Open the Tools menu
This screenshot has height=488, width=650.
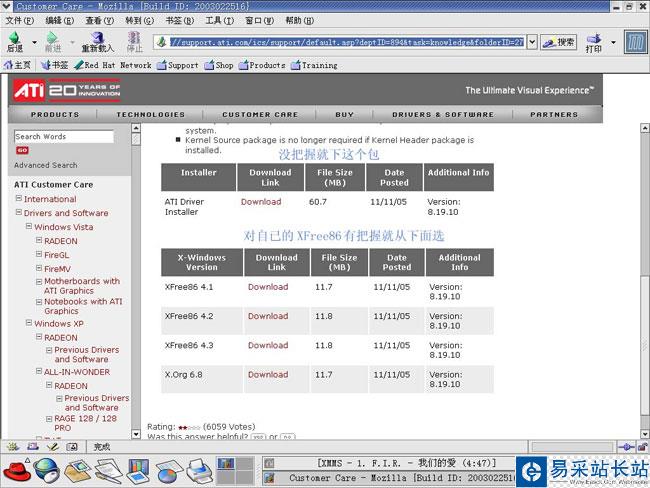point(220,20)
